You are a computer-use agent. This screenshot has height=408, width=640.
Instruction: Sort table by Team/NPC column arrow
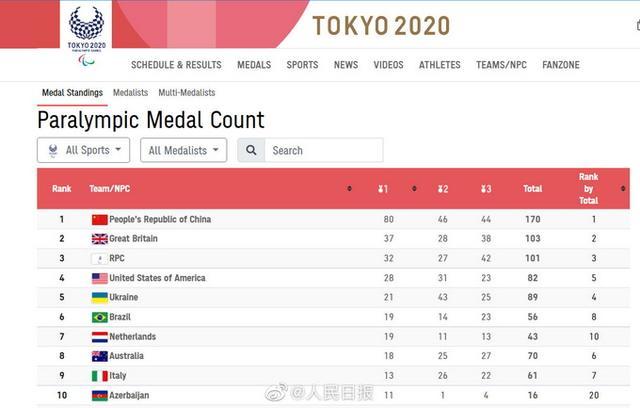point(349,188)
